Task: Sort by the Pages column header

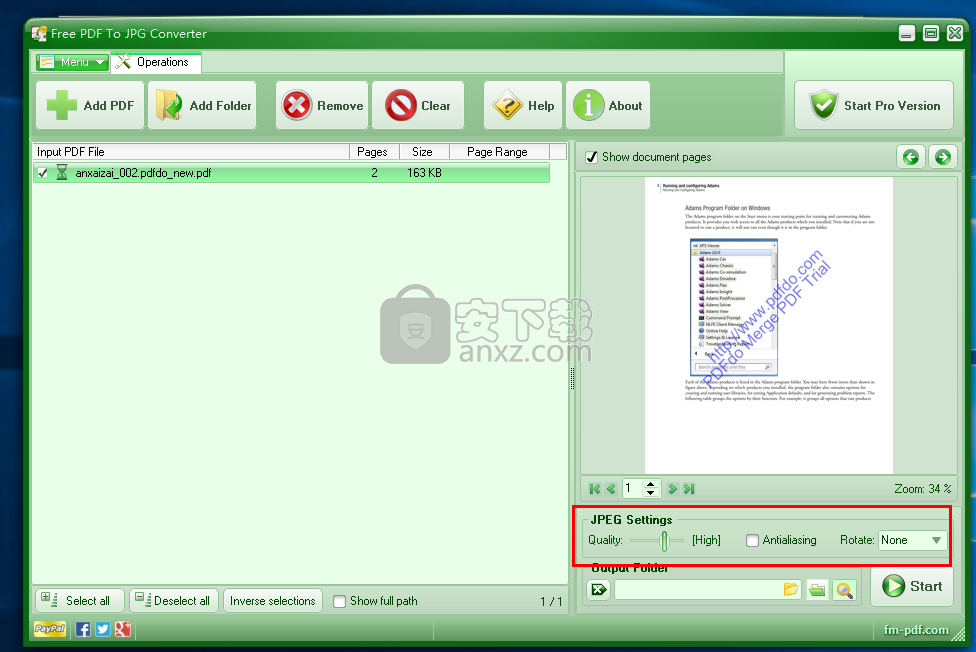Action: (x=374, y=152)
